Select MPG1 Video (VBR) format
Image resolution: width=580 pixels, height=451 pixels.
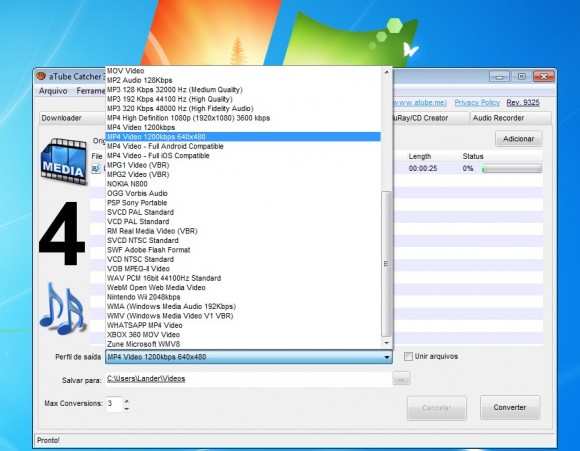coord(243,165)
